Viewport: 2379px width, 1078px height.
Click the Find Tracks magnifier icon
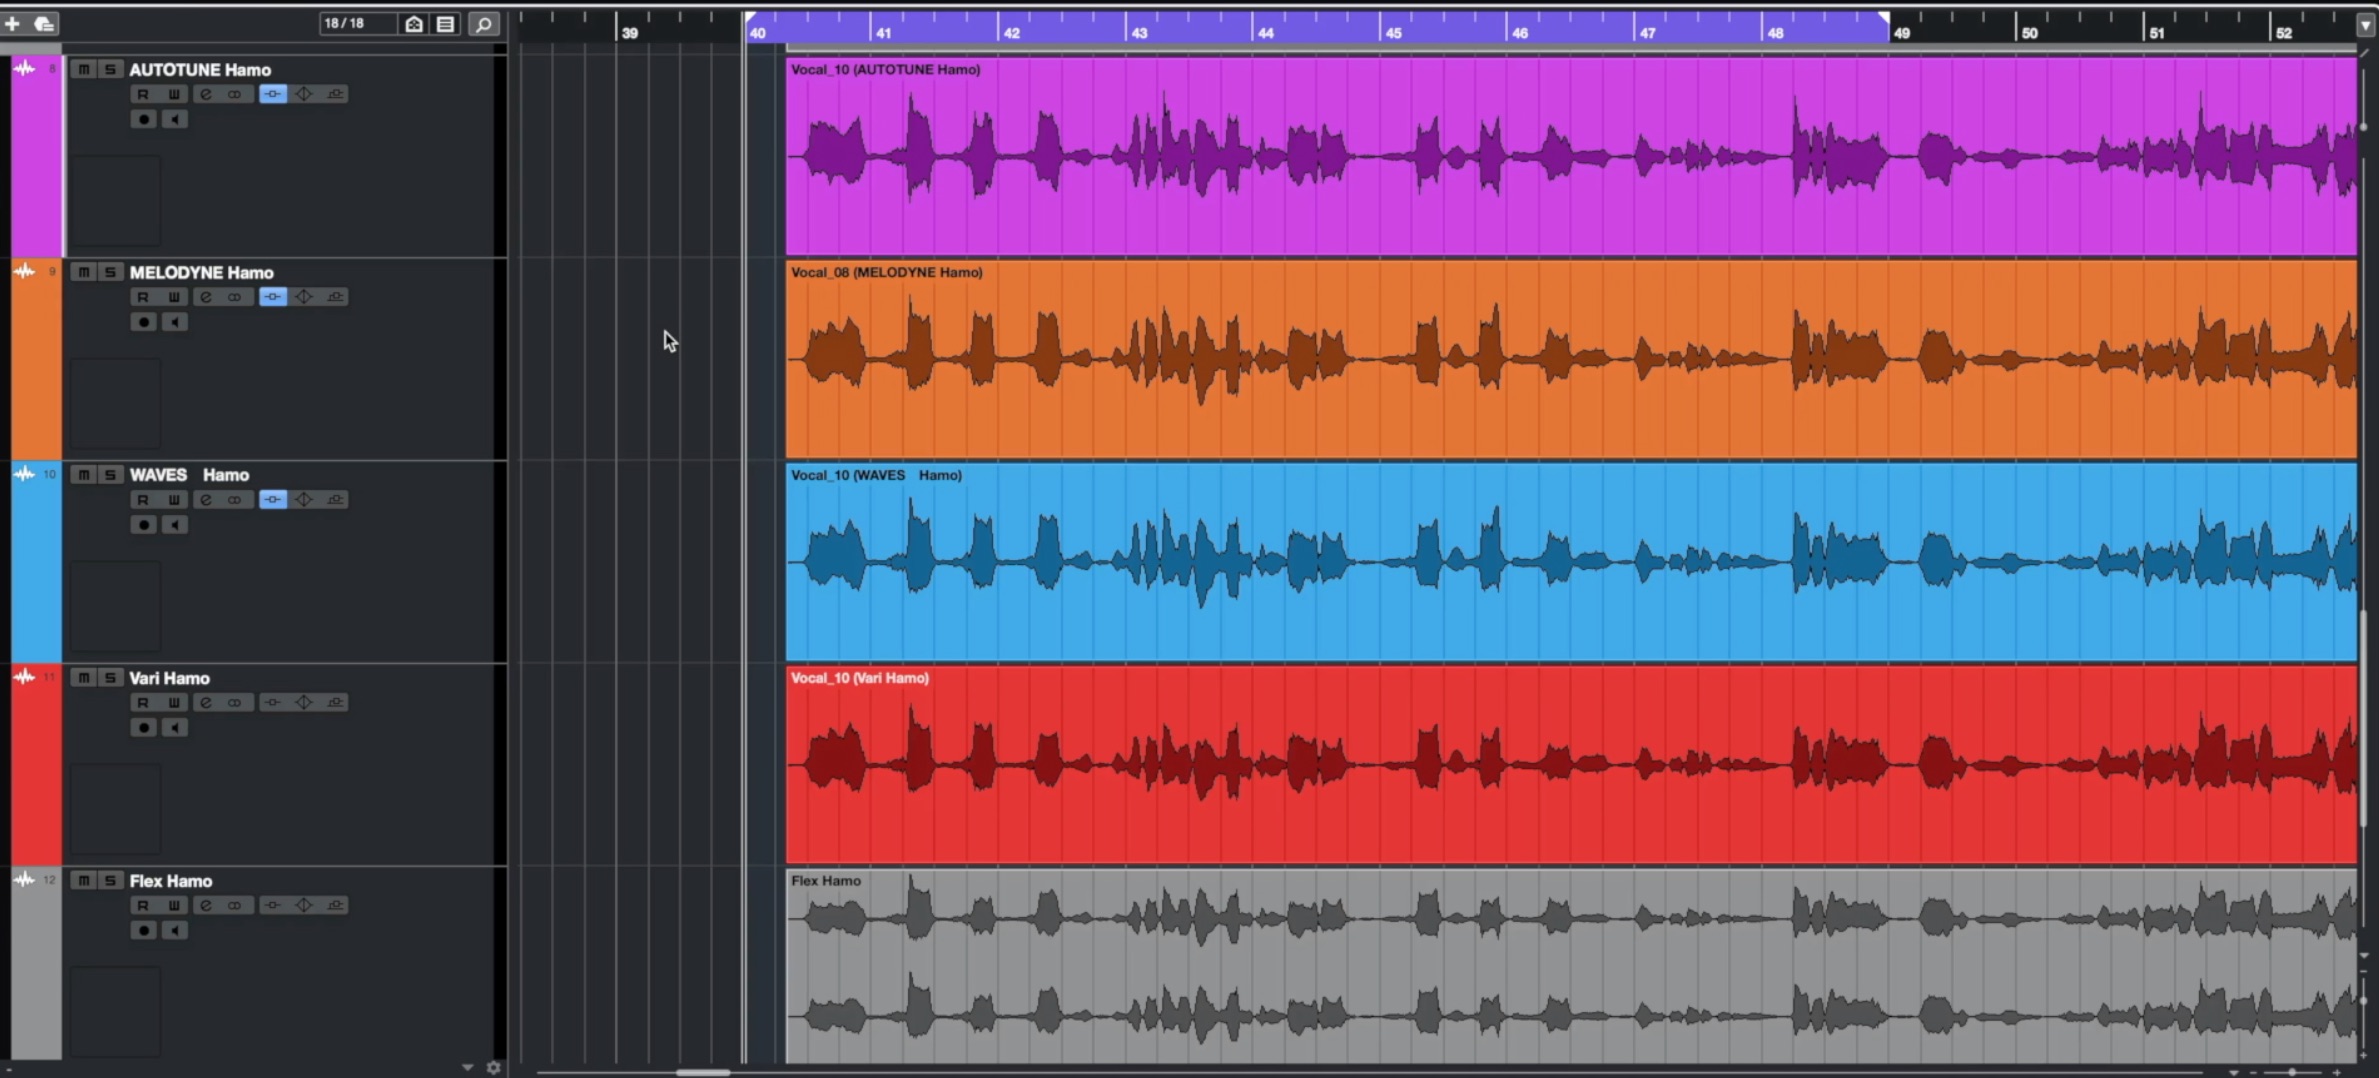pos(484,23)
